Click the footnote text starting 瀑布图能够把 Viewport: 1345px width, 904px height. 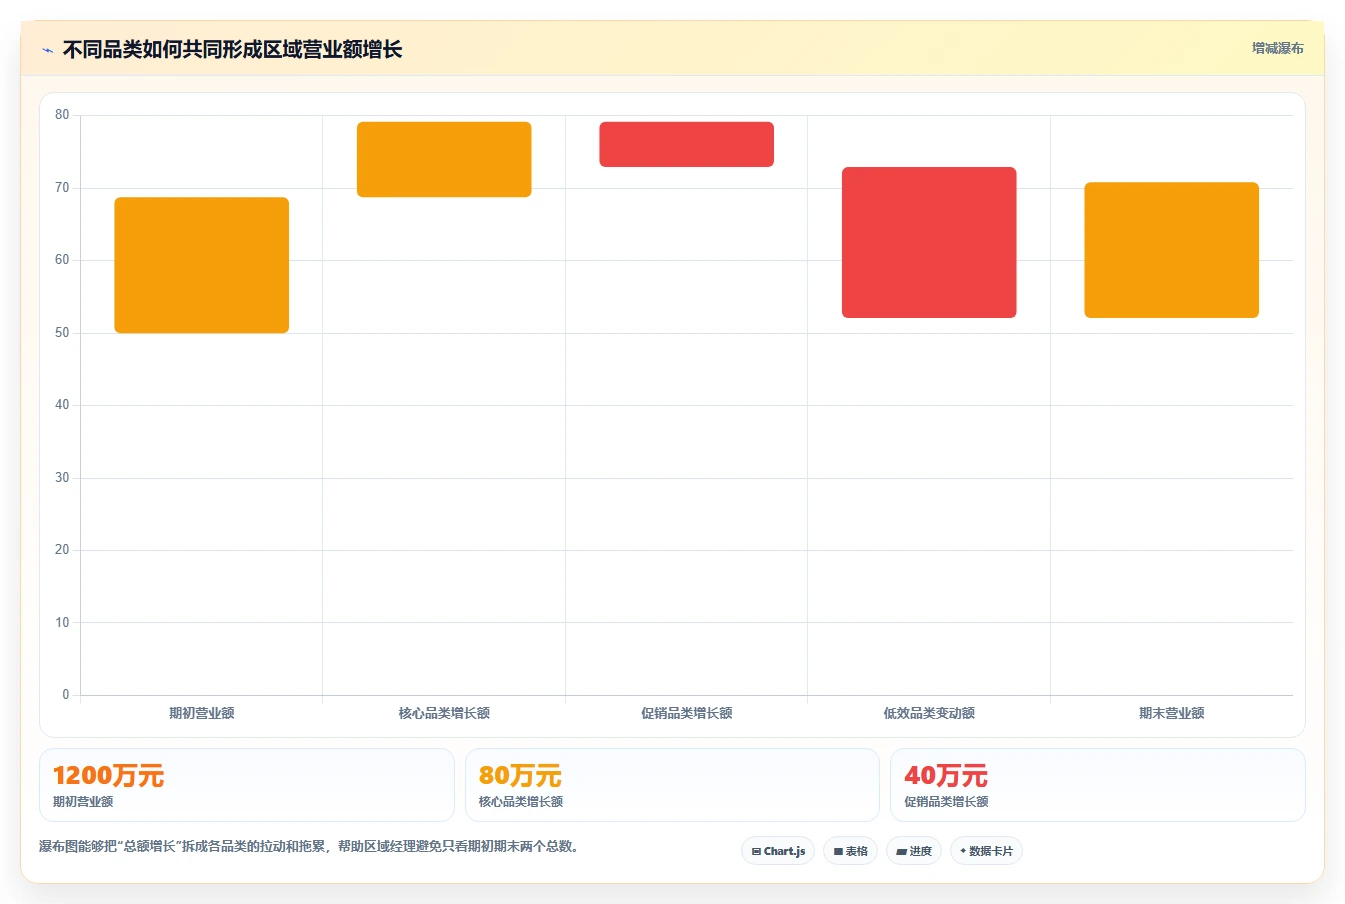(x=310, y=846)
